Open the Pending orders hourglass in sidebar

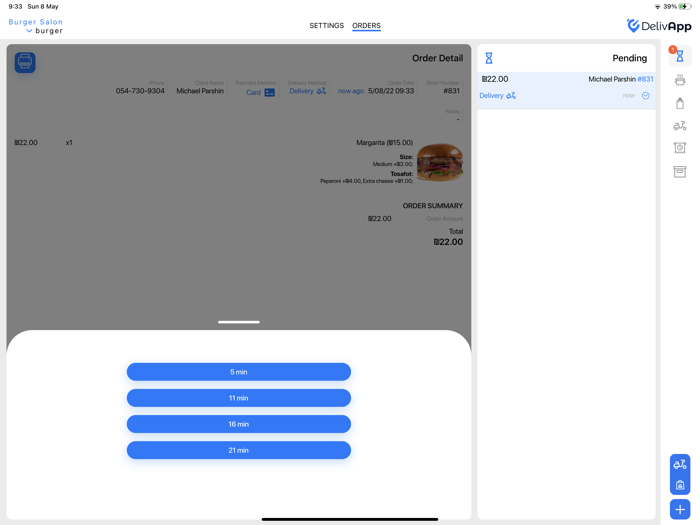coord(679,56)
